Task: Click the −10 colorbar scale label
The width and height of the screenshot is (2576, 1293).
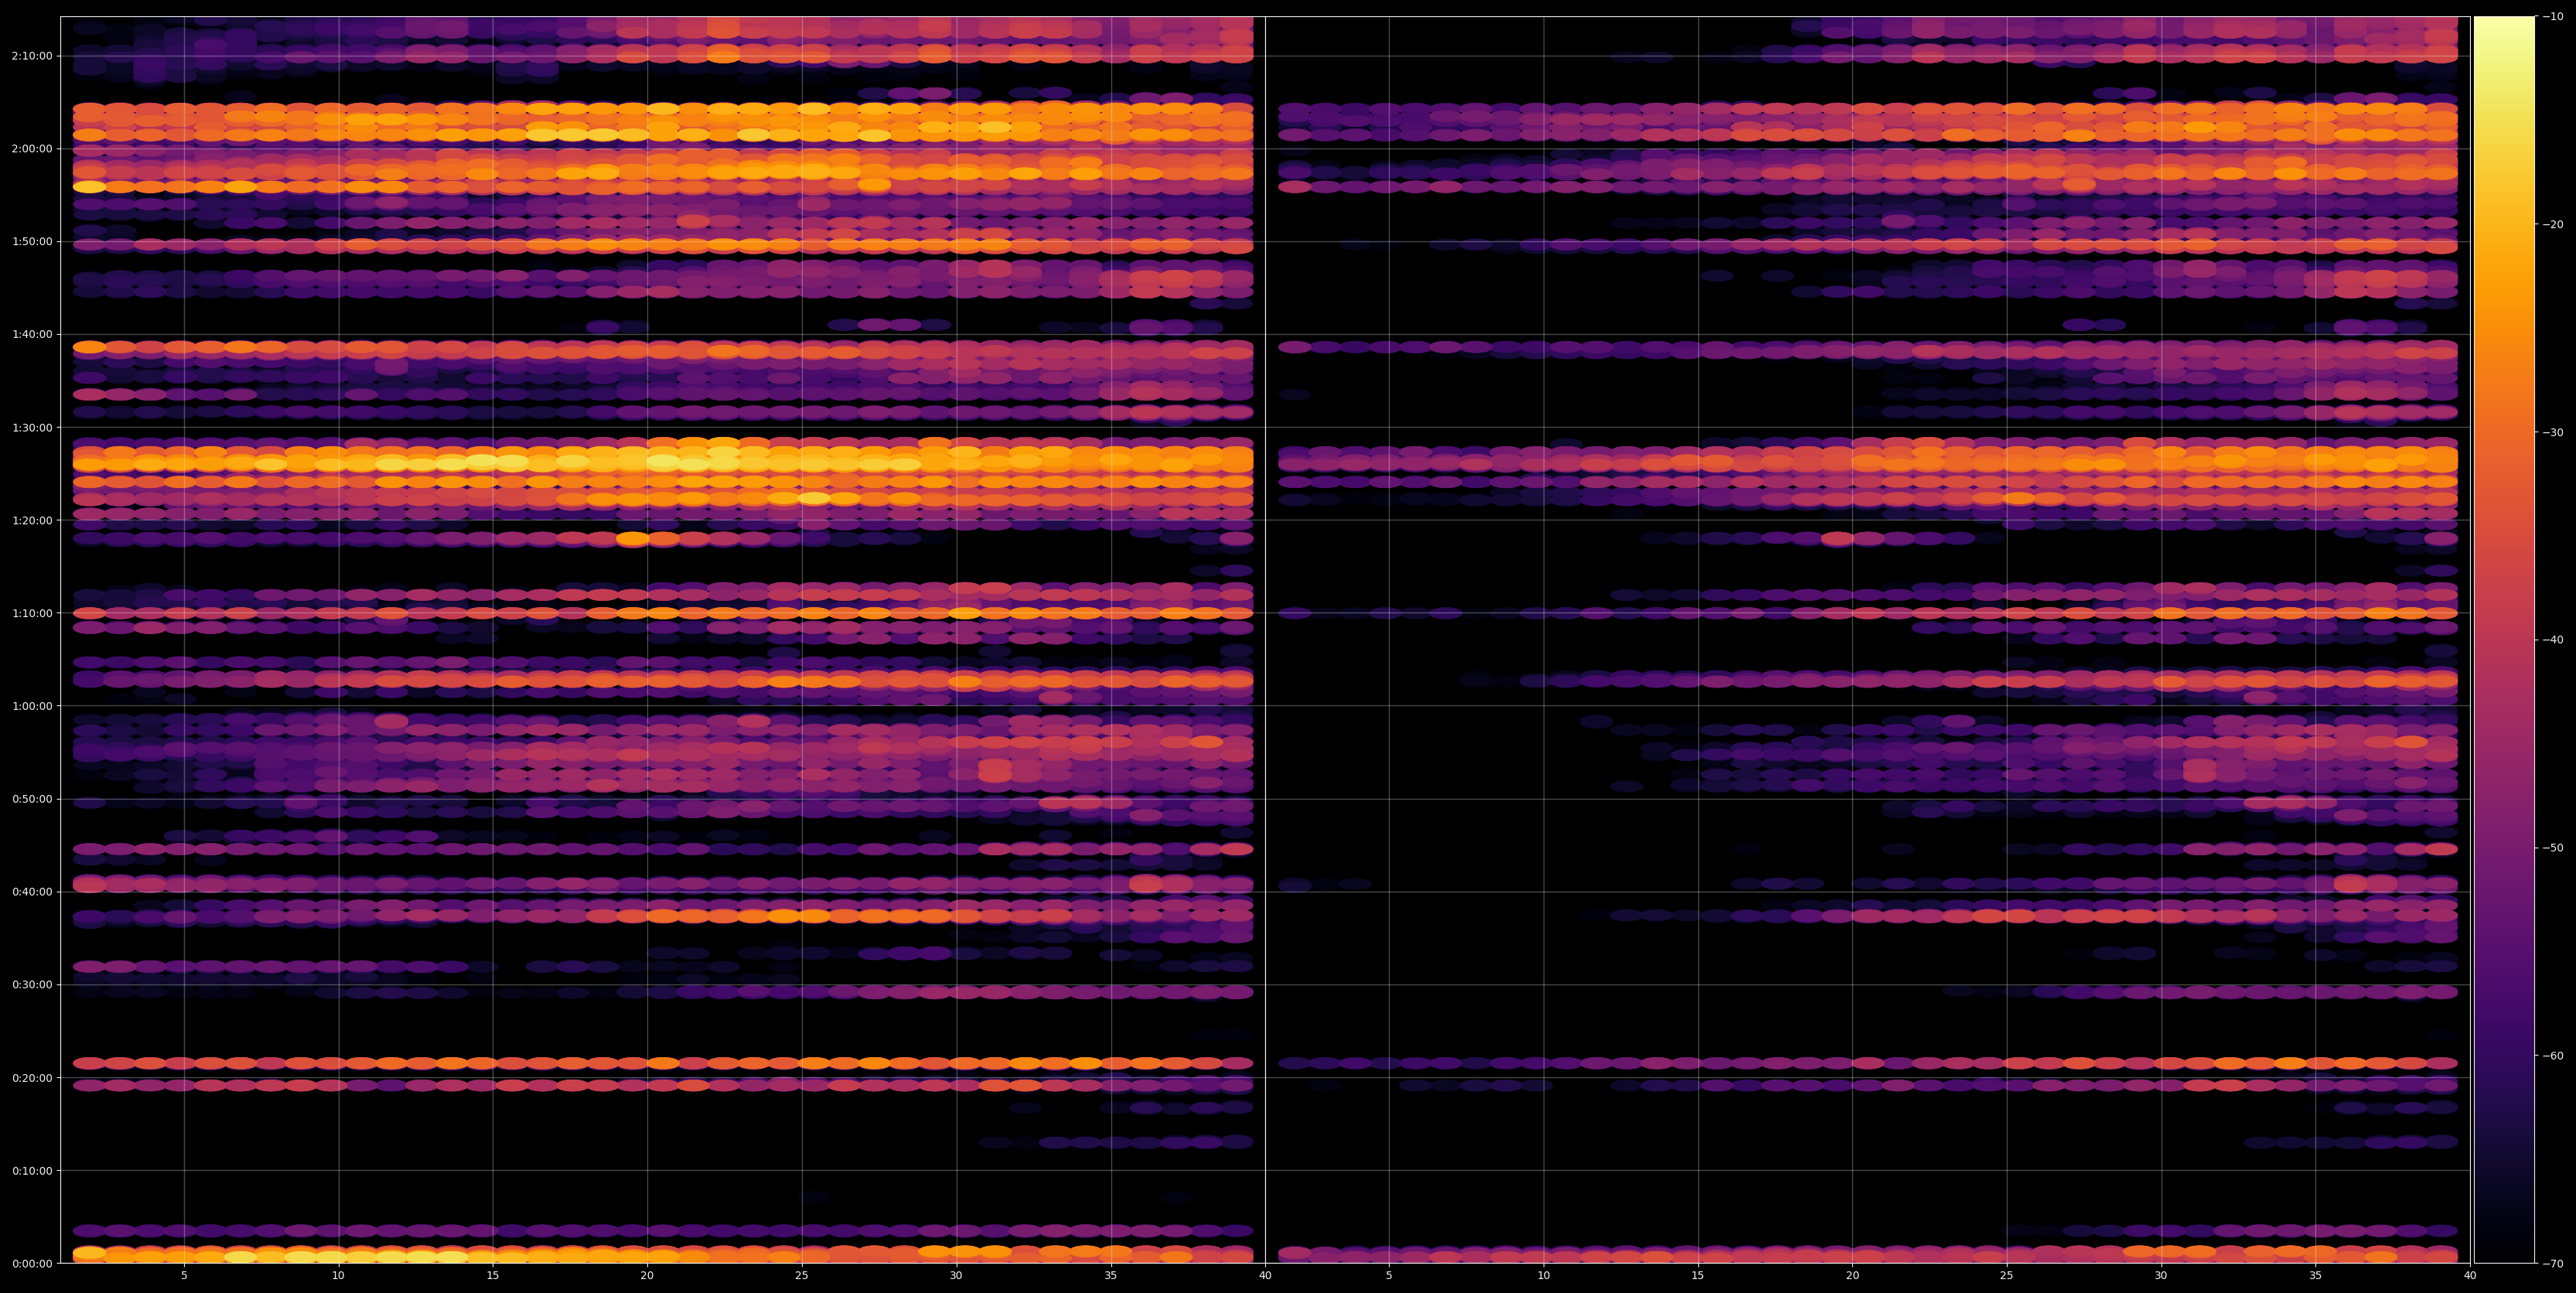Action: [x=2553, y=16]
